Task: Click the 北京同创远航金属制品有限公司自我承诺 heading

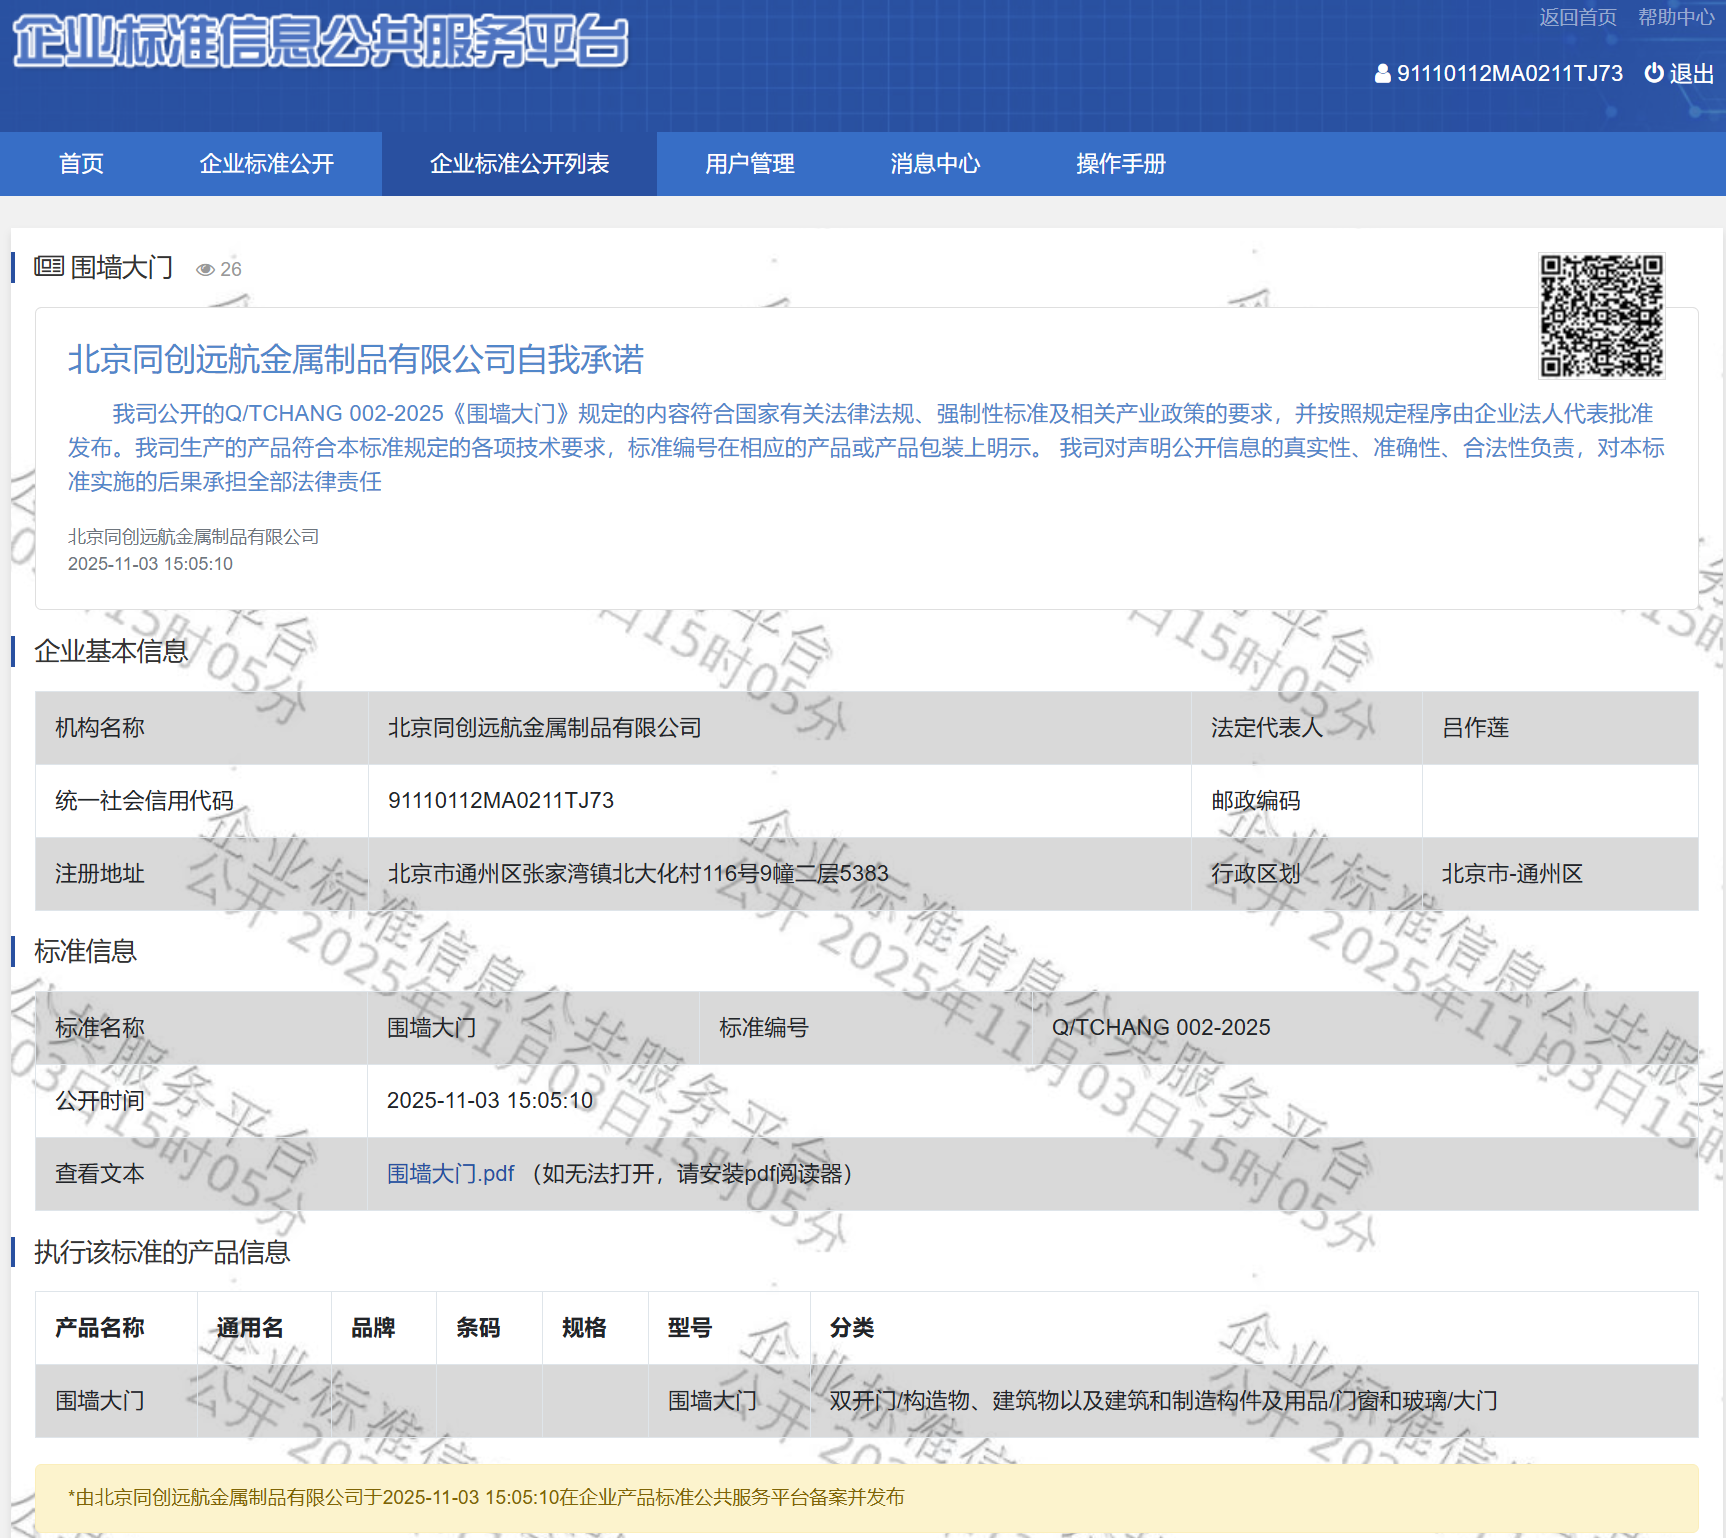Action: click(x=355, y=359)
